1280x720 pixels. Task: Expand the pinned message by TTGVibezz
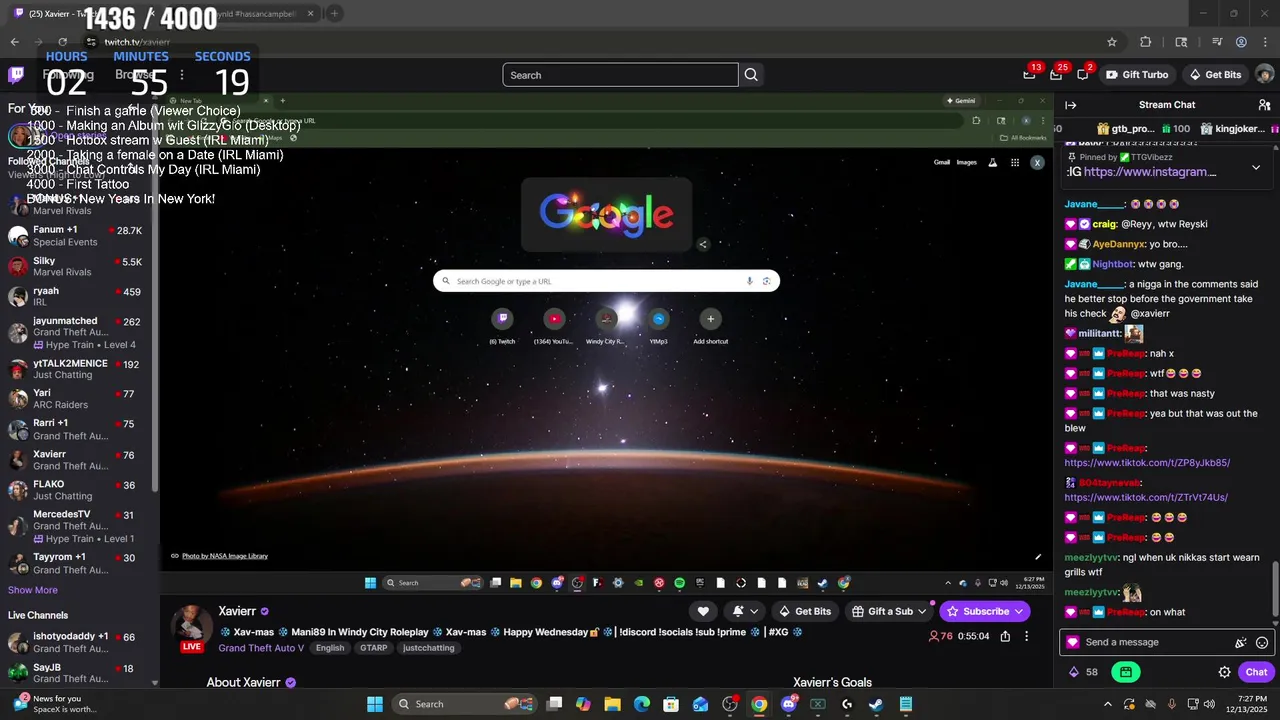(1256, 167)
